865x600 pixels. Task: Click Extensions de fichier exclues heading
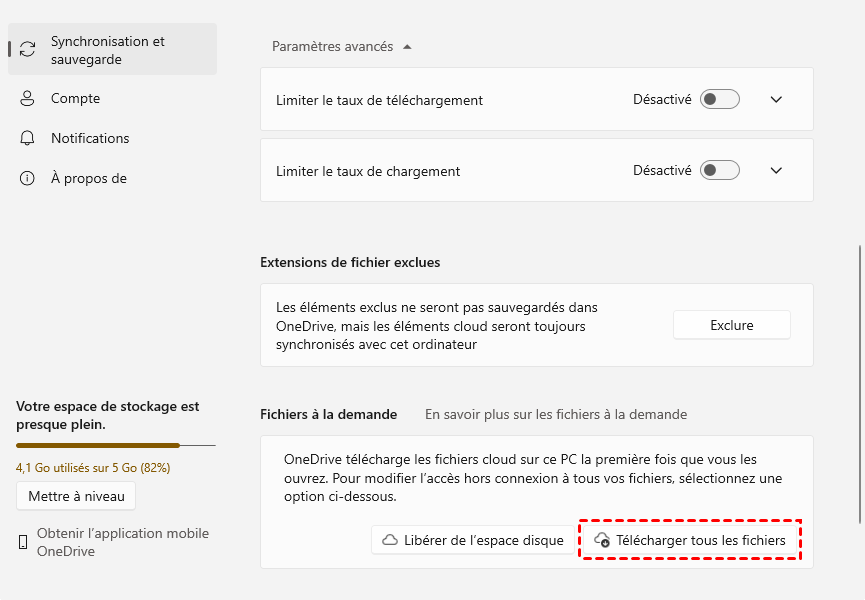(350, 262)
